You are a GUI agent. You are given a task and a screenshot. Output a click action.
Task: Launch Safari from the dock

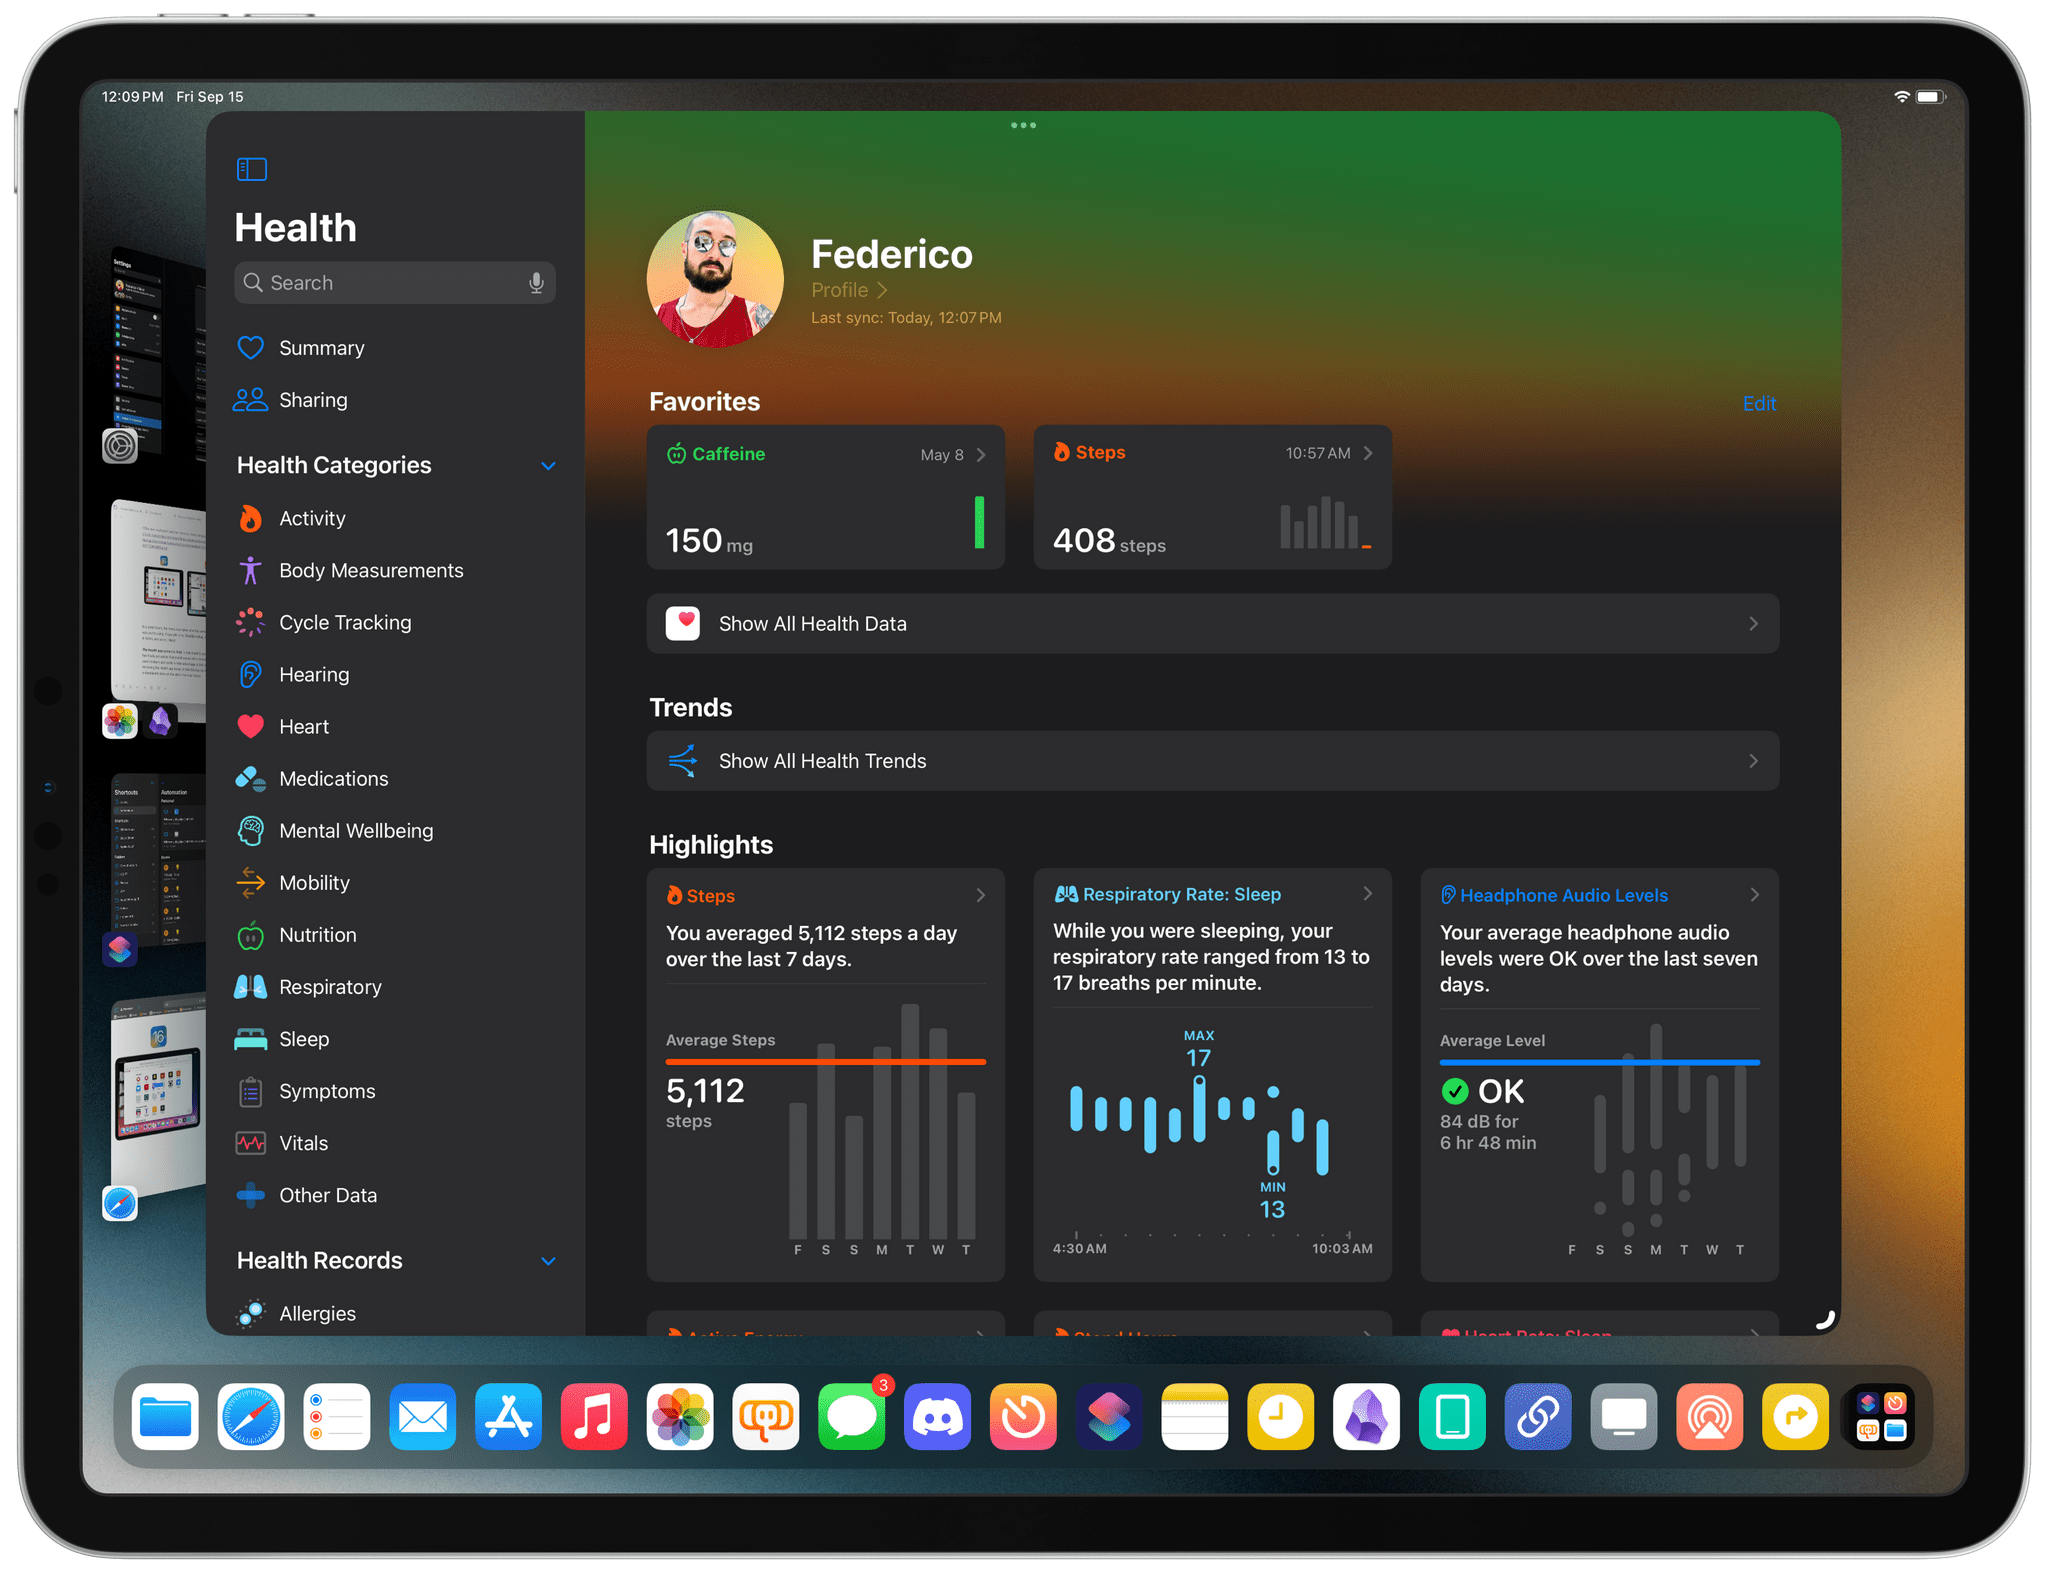251,1417
